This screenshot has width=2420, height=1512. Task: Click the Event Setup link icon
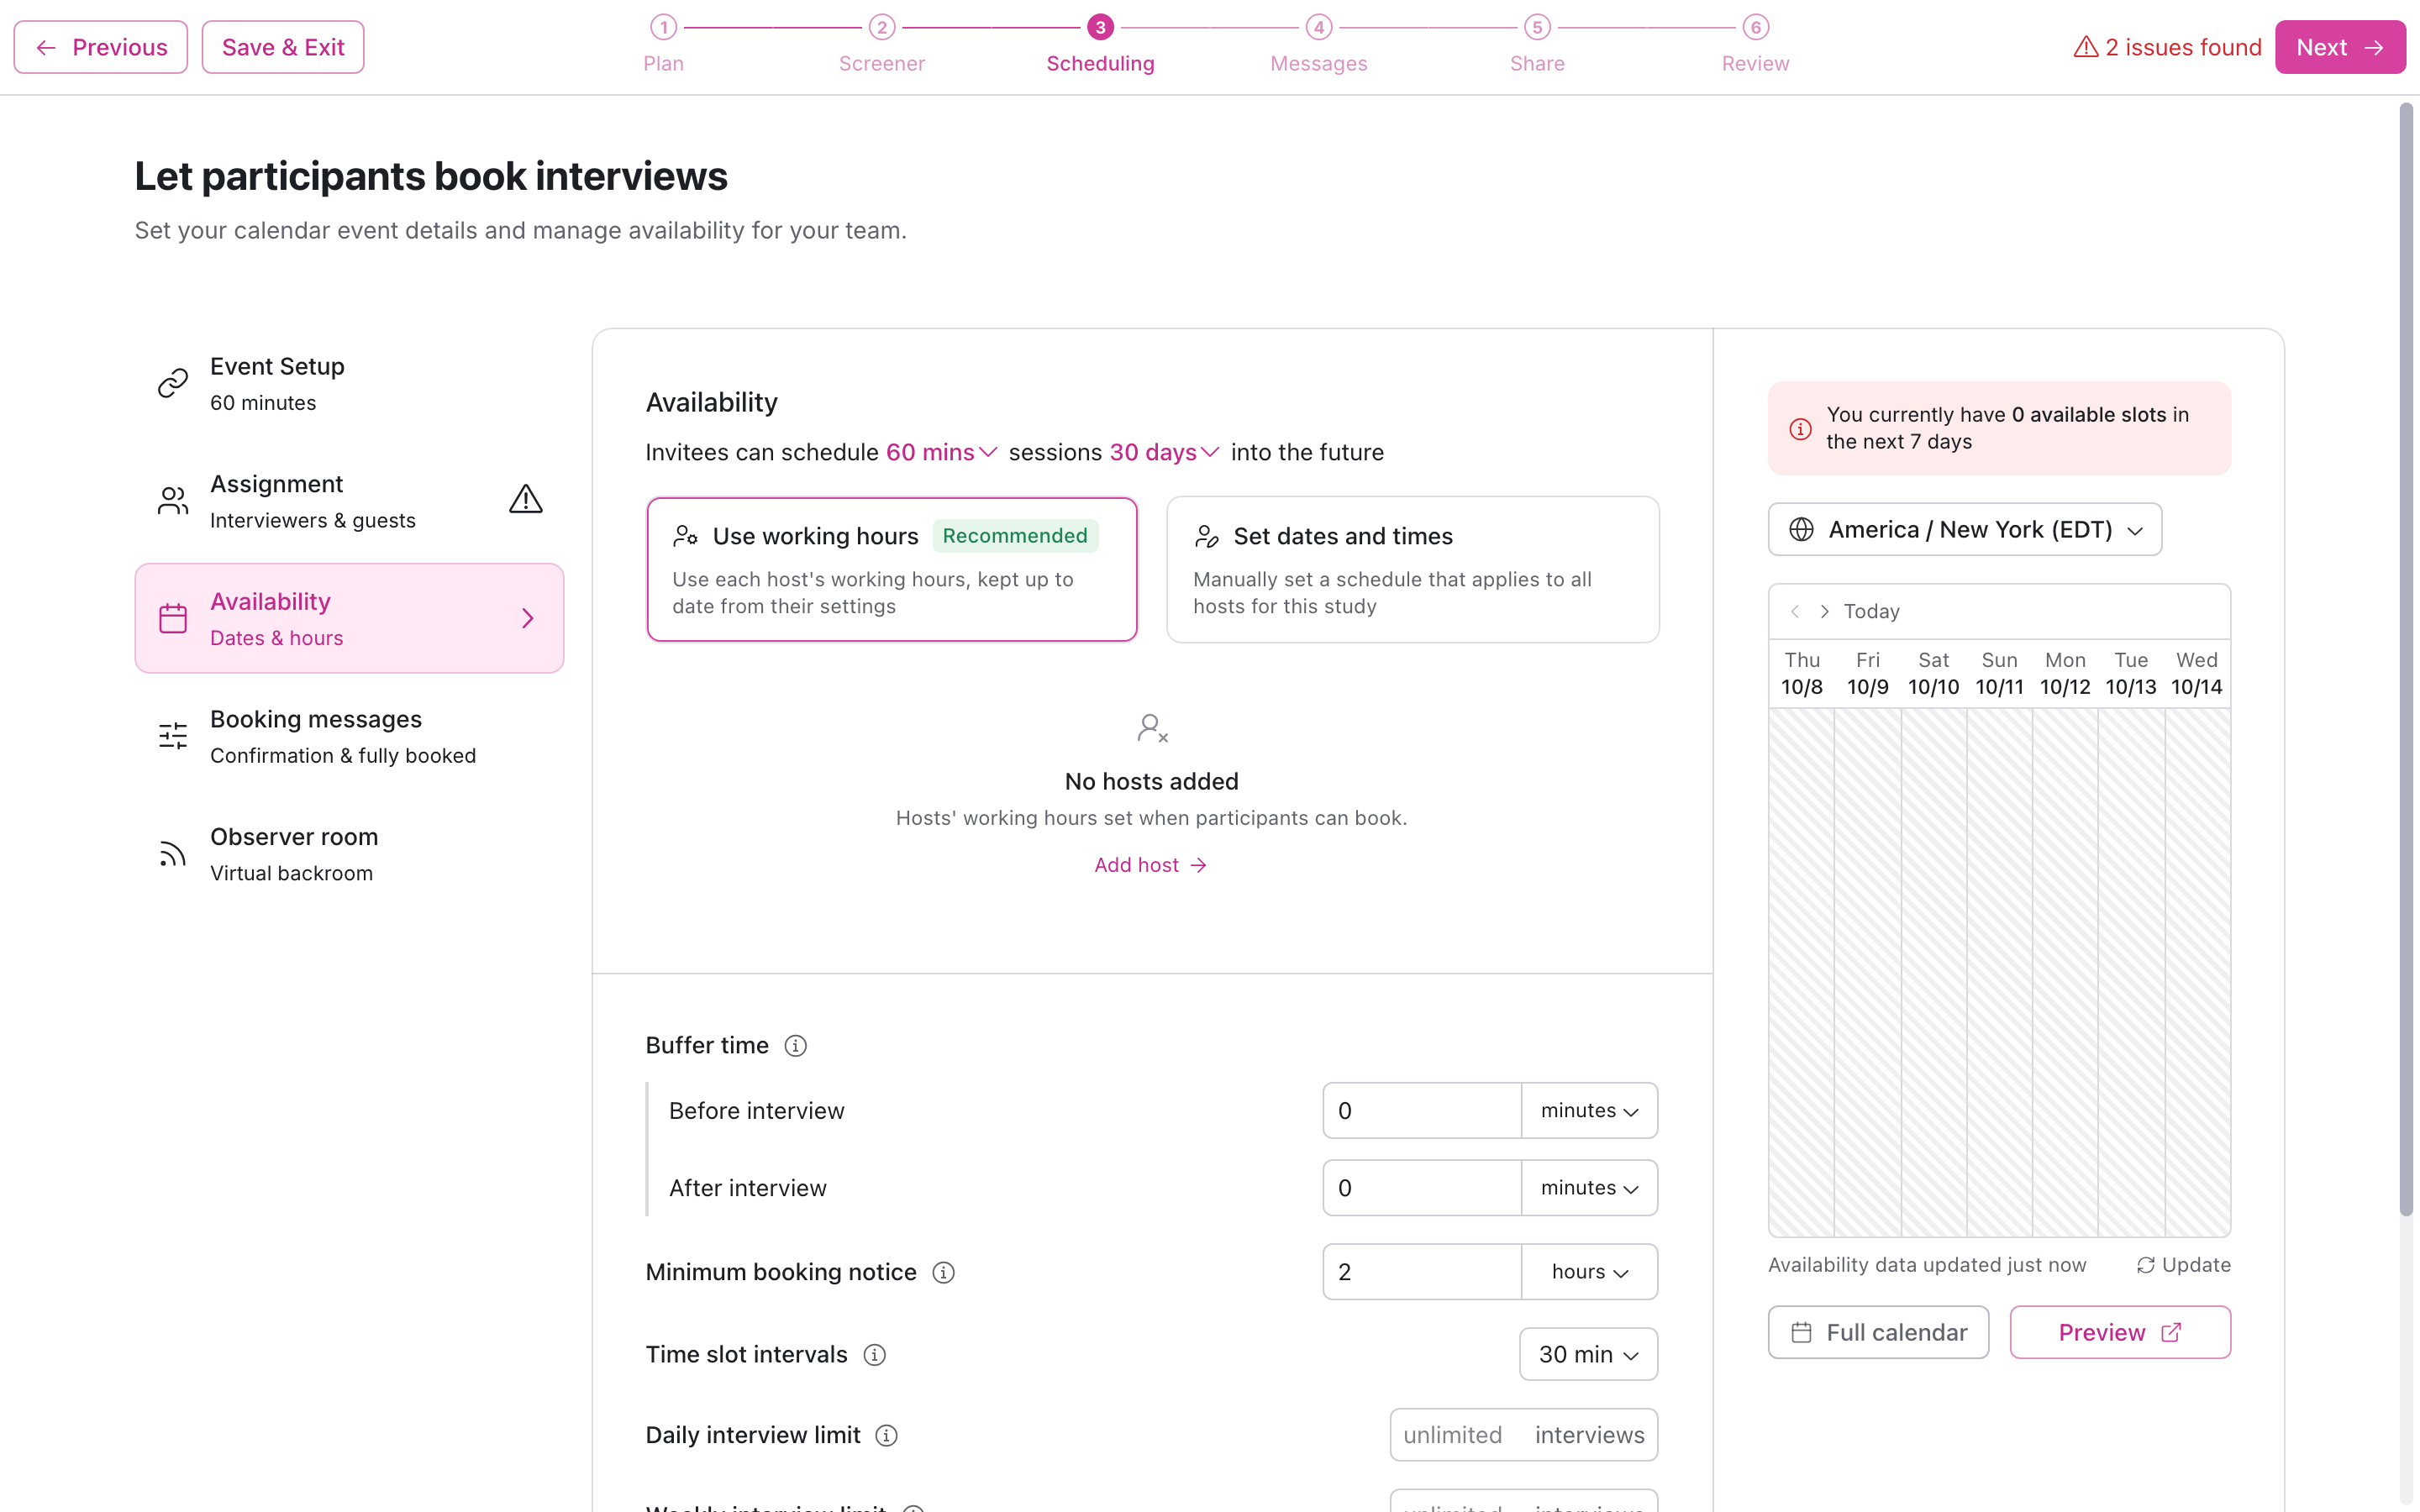173,383
